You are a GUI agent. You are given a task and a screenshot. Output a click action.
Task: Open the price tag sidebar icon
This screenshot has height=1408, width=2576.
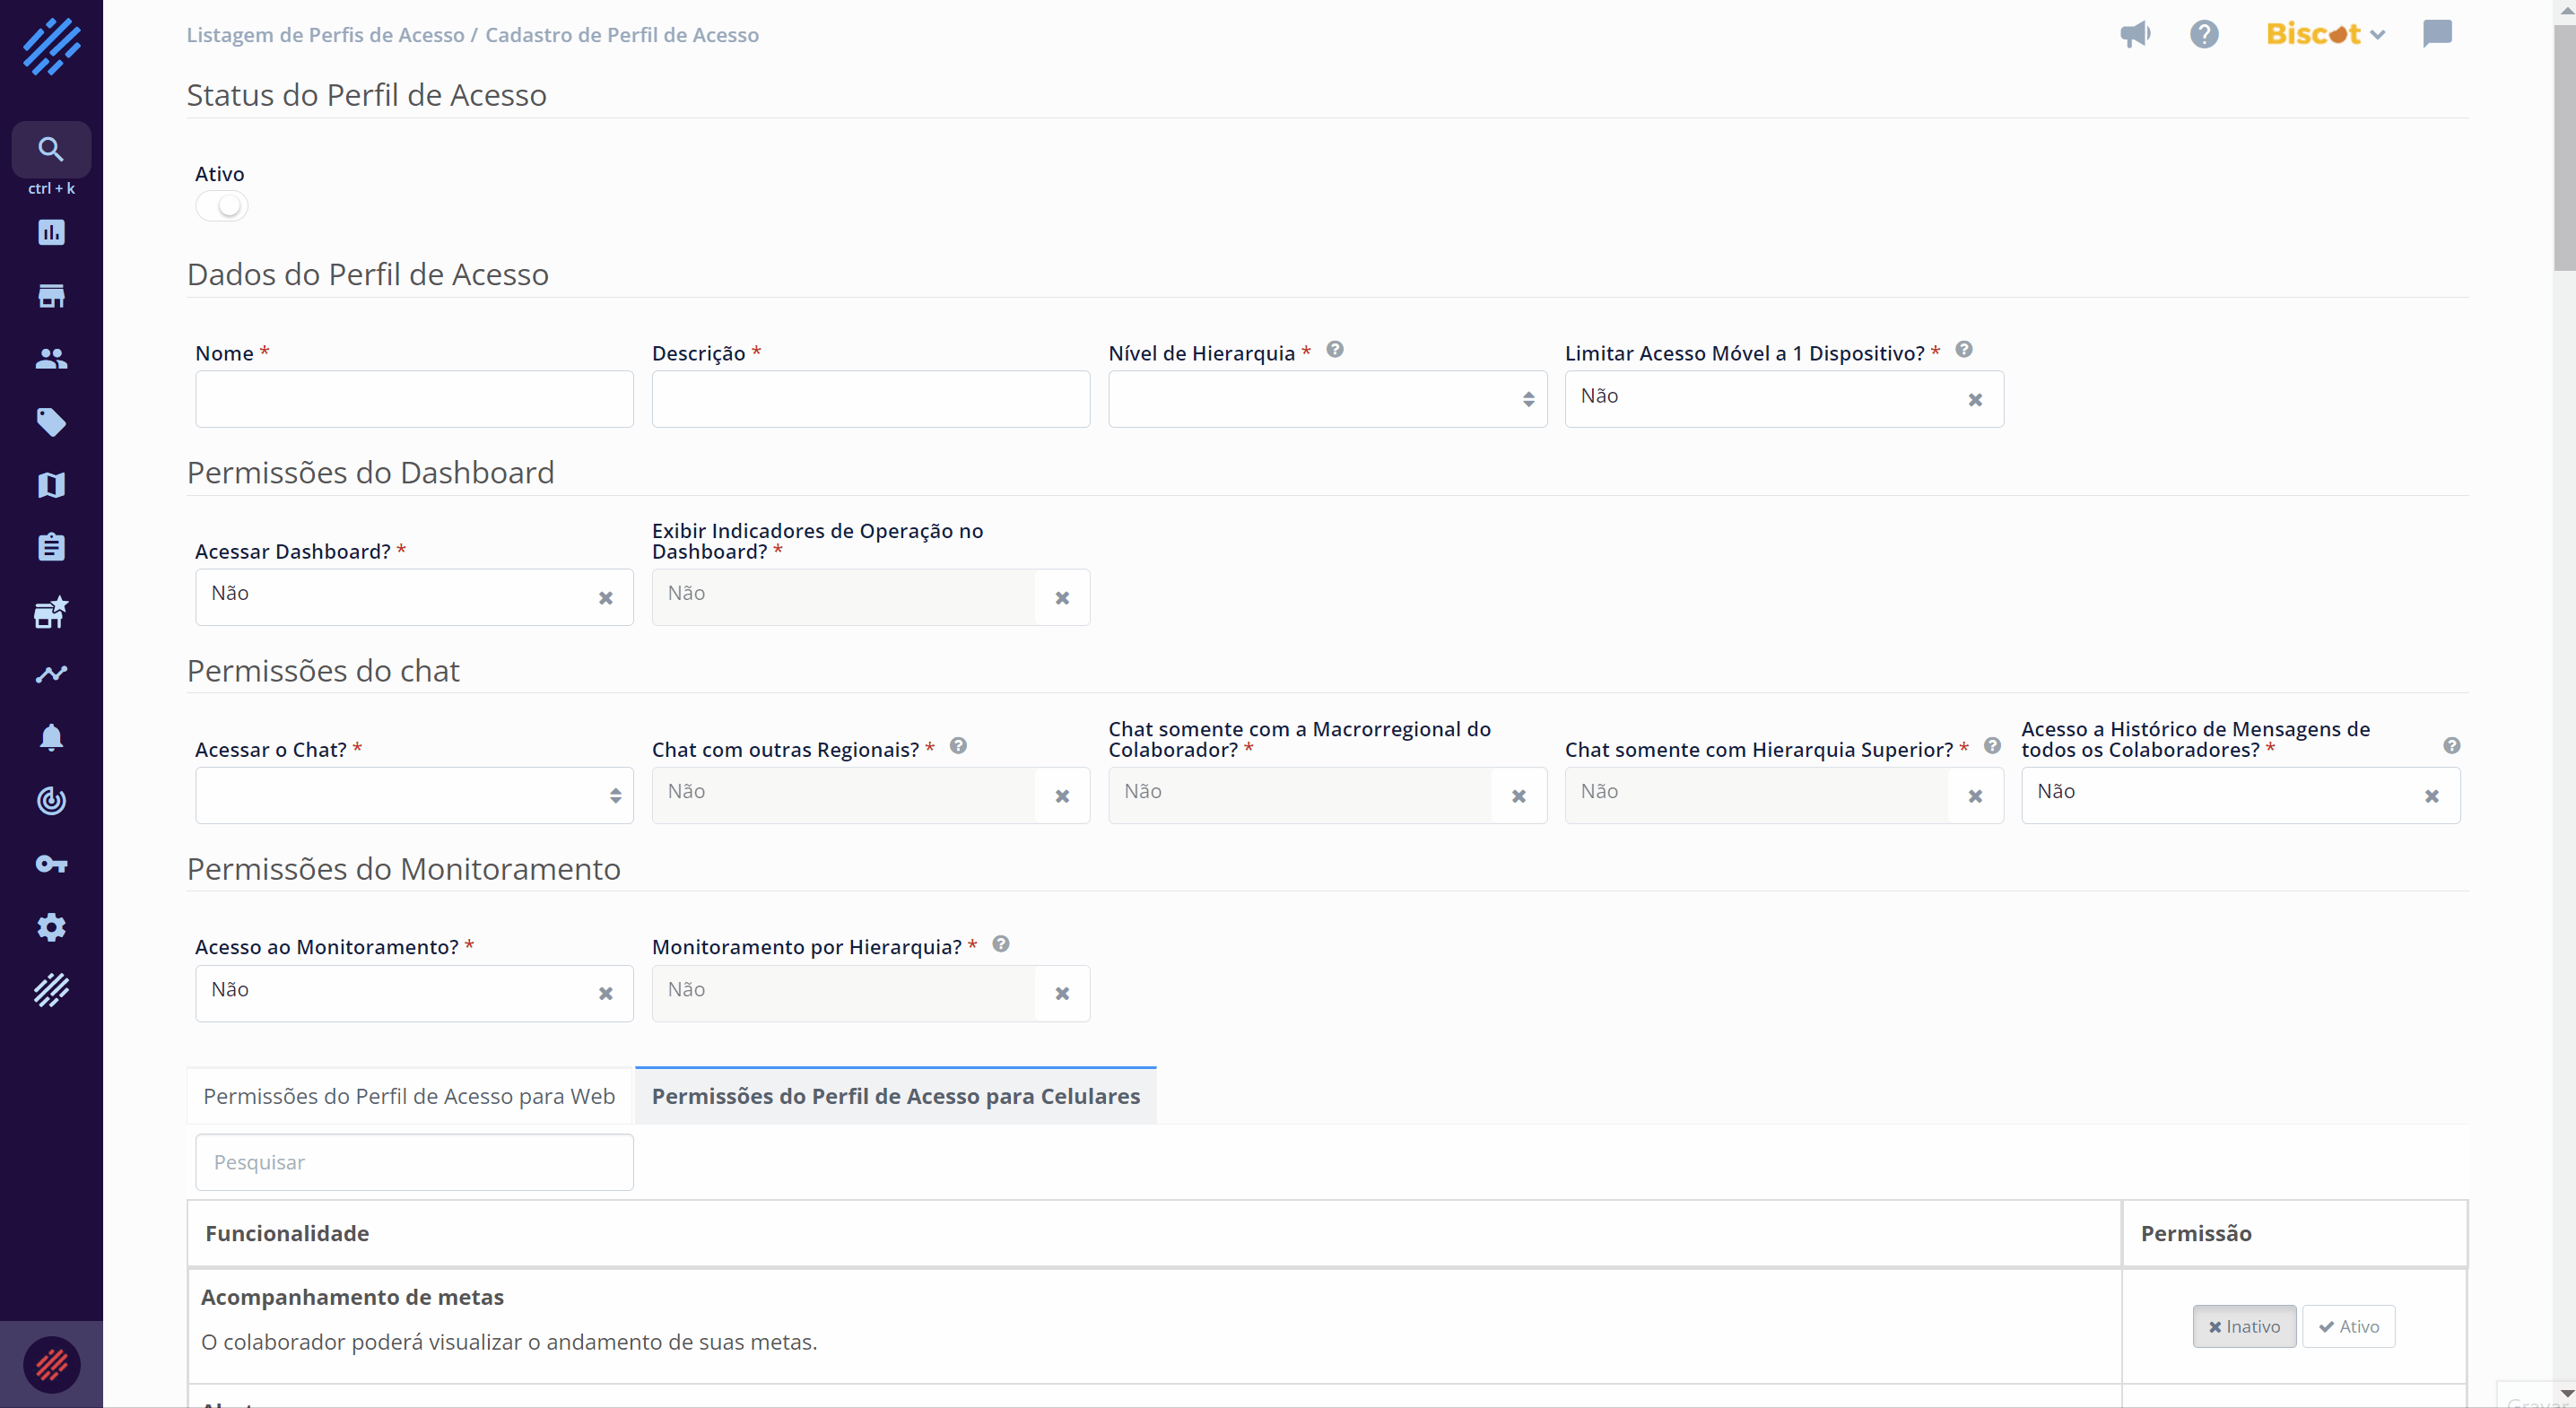click(51, 422)
